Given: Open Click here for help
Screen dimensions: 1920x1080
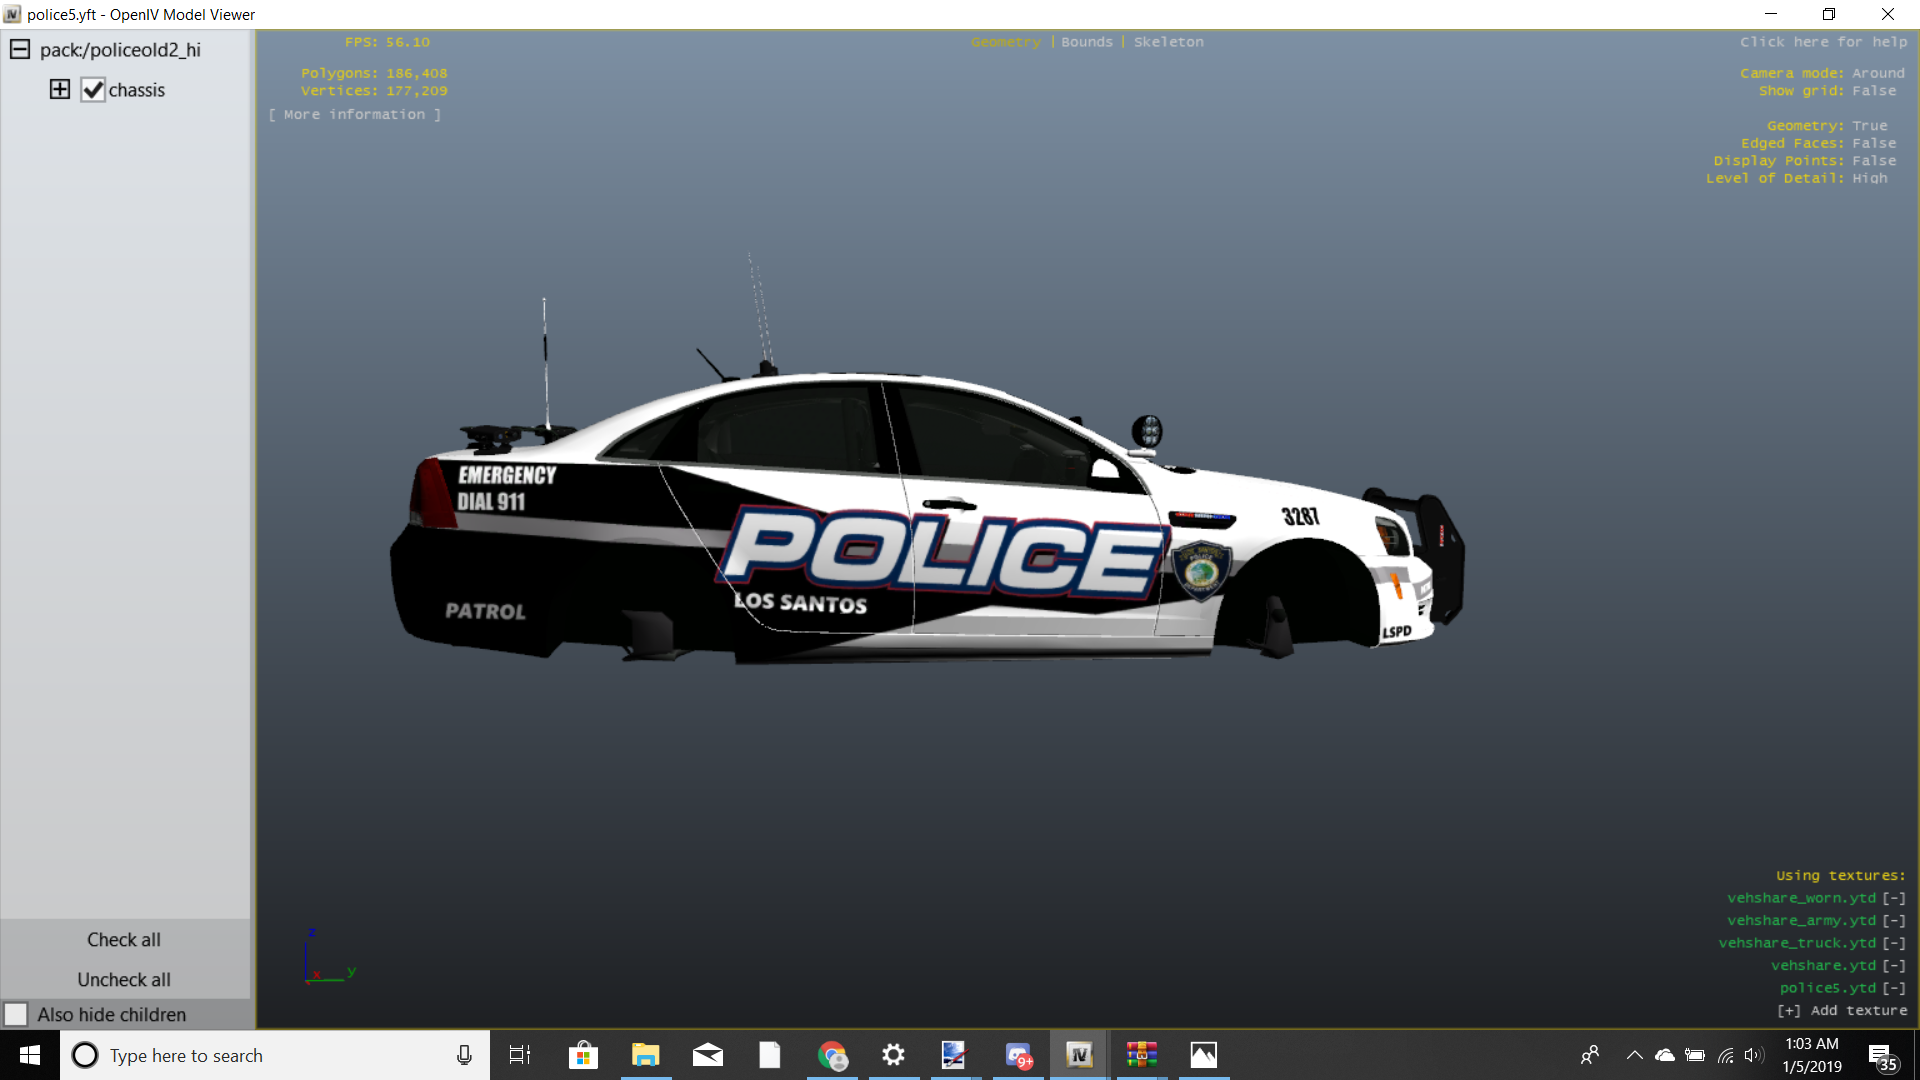Looking at the screenshot, I should 1822,42.
